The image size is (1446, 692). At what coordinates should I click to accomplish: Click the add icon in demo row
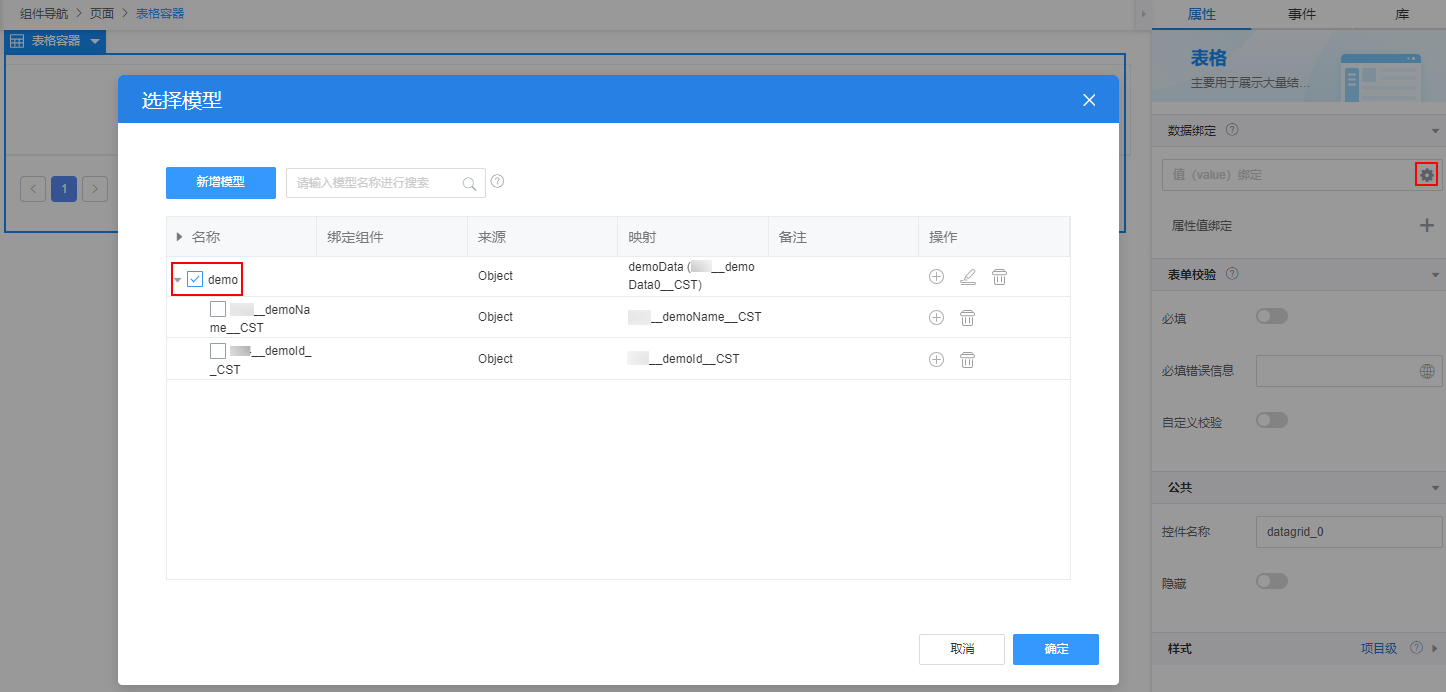coord(936,277)
